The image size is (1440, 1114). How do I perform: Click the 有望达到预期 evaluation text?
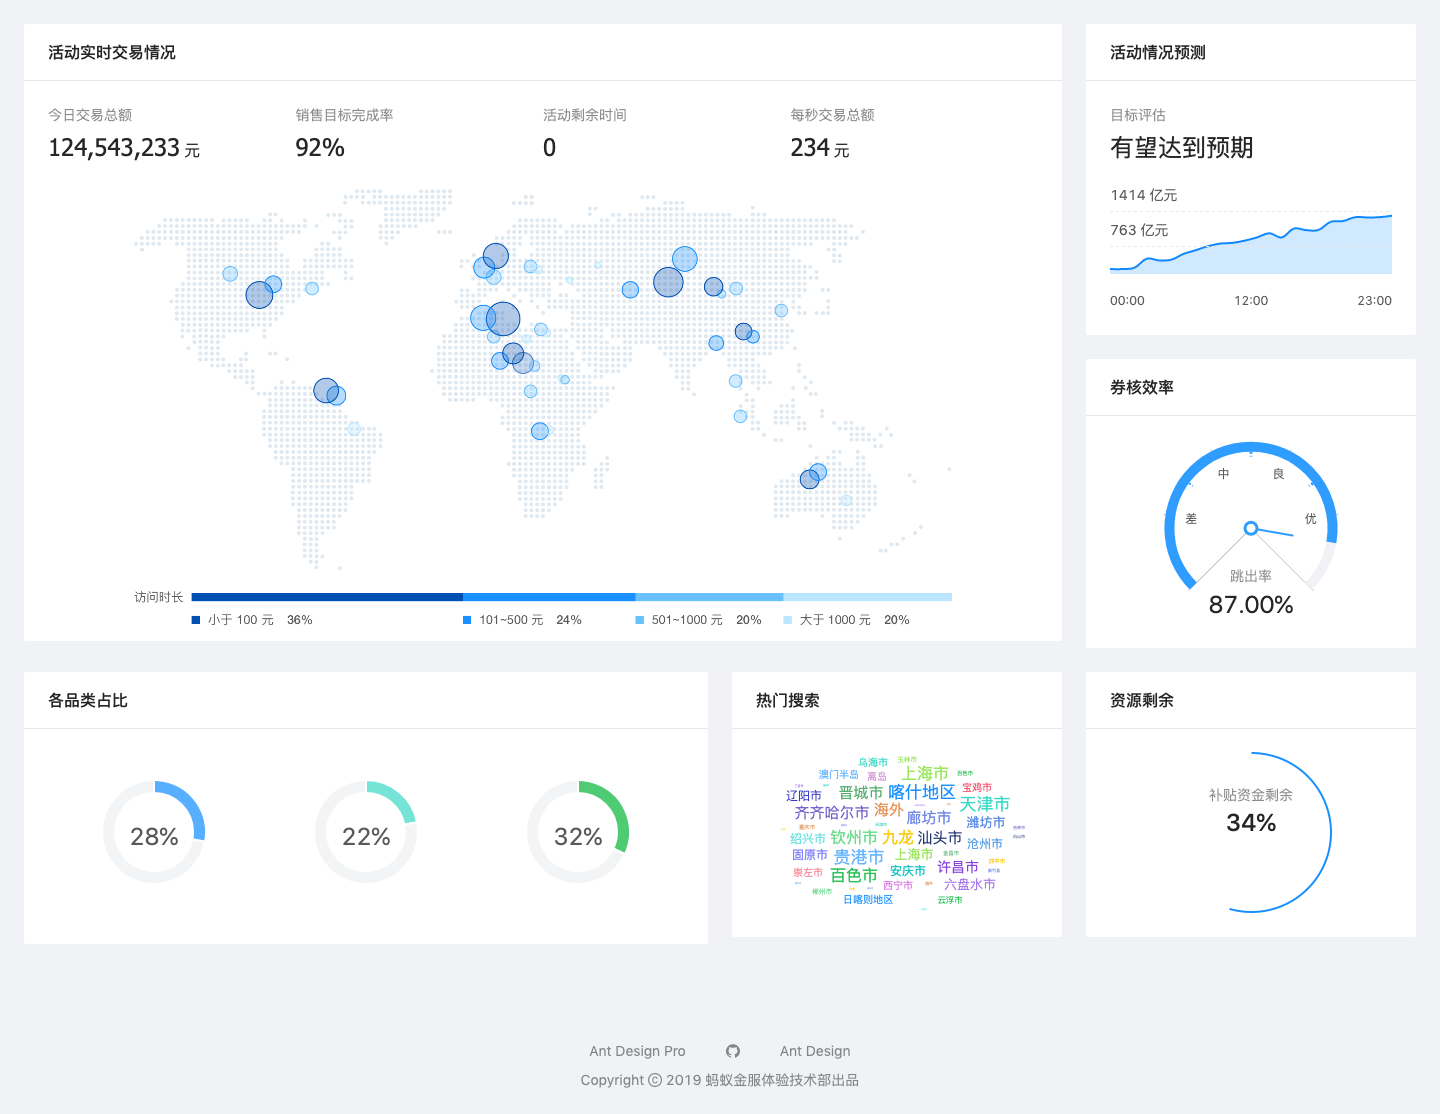point(1182,148)
